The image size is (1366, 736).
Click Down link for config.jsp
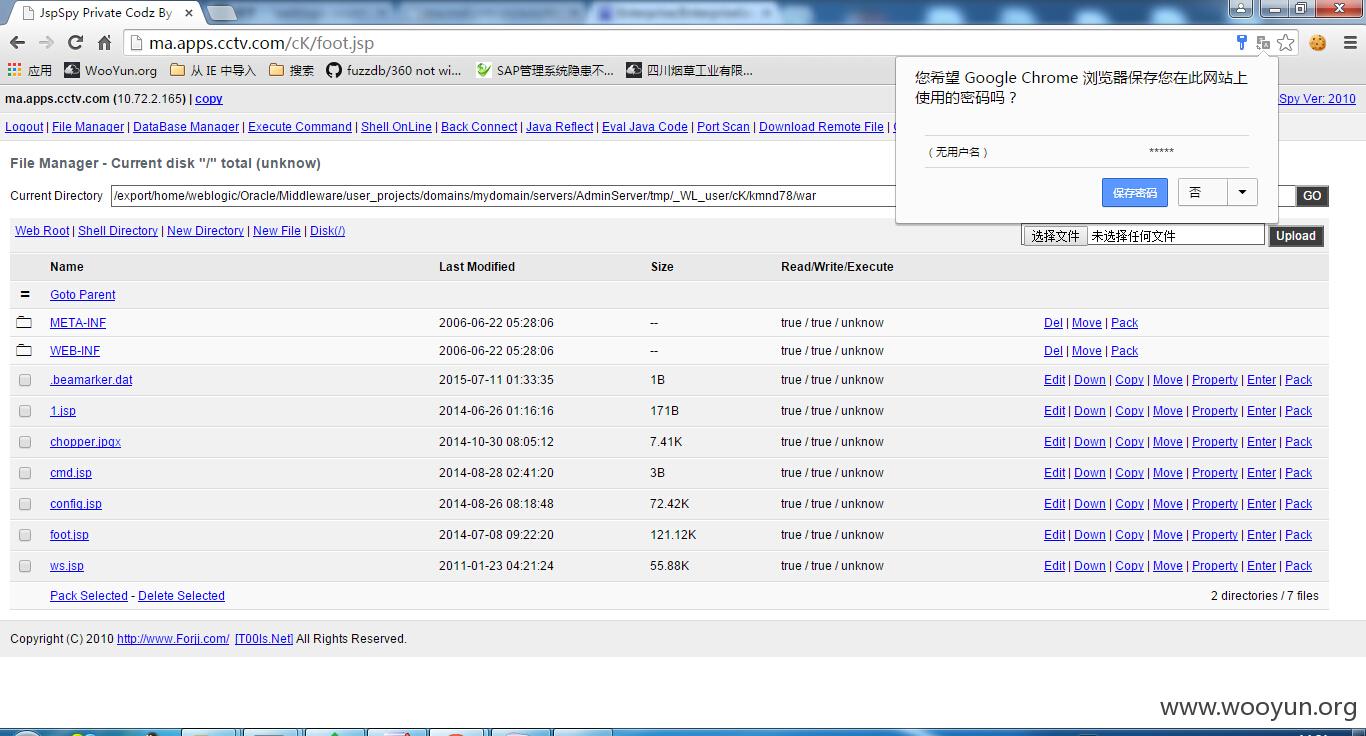tap(1090, 504)
